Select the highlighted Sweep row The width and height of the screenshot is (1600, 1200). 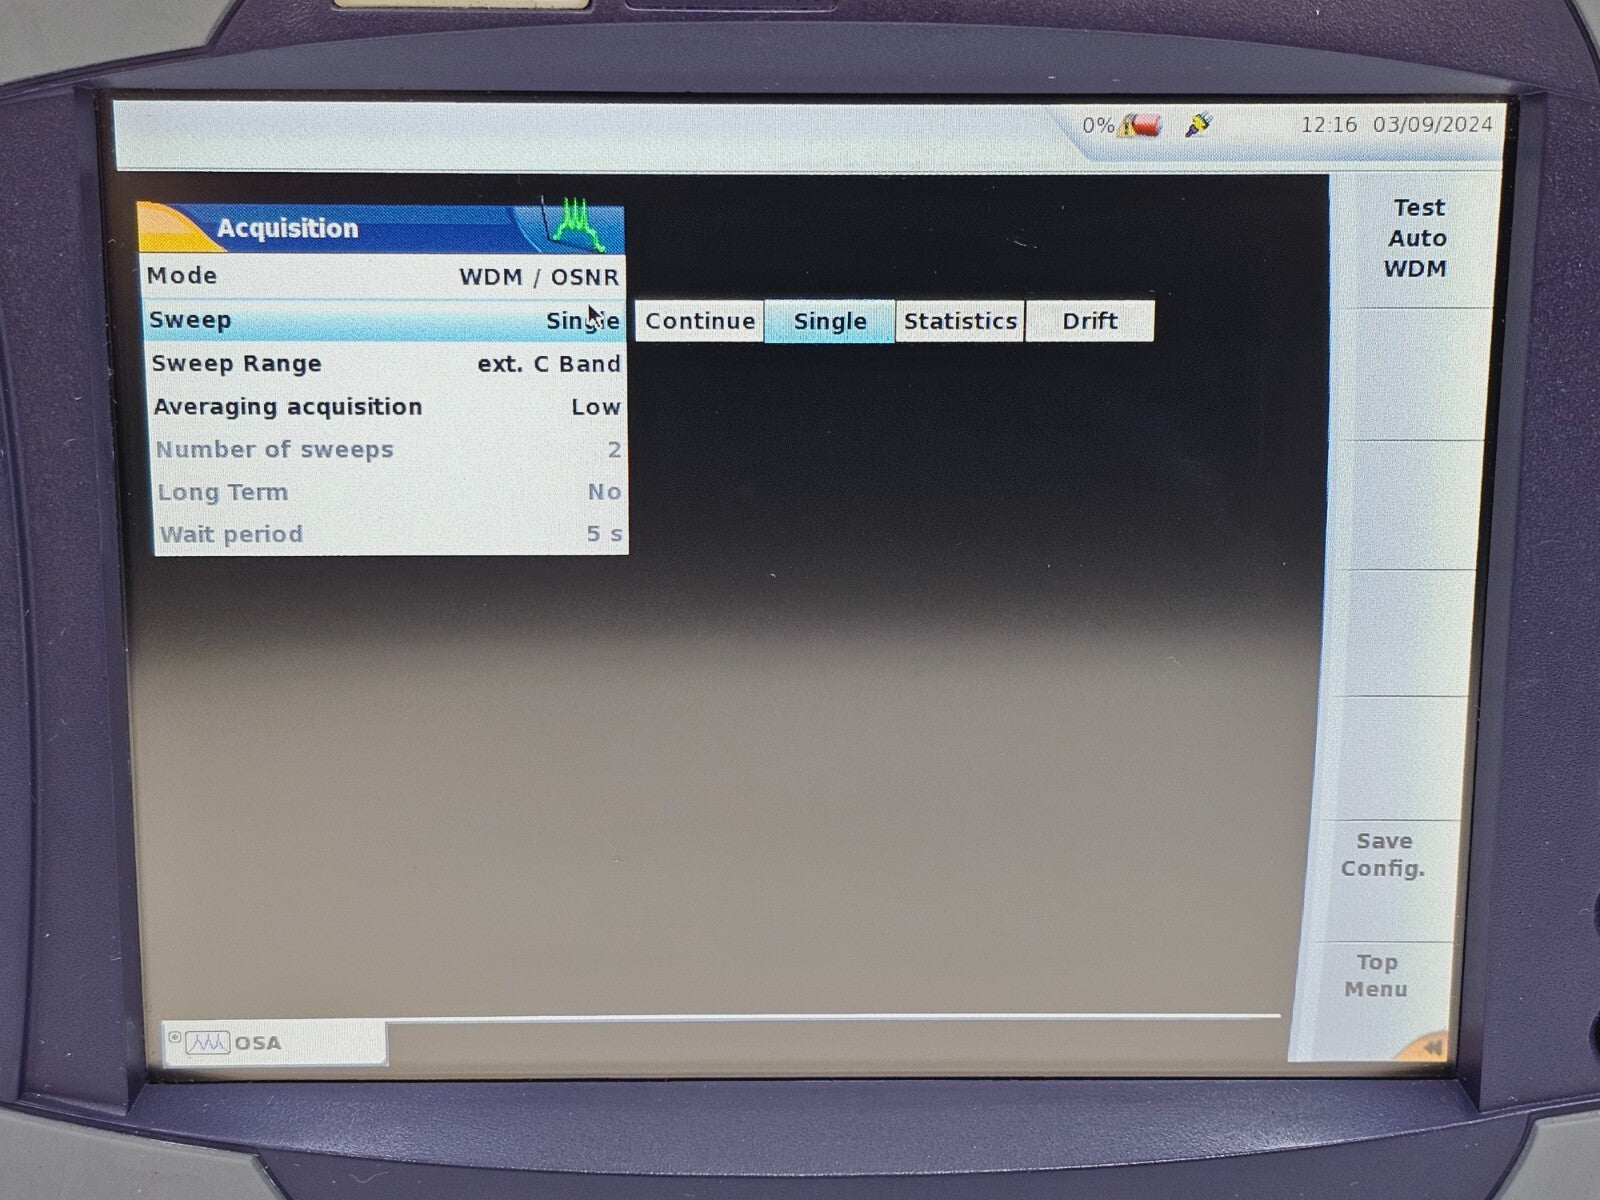(x=384, y=321)
